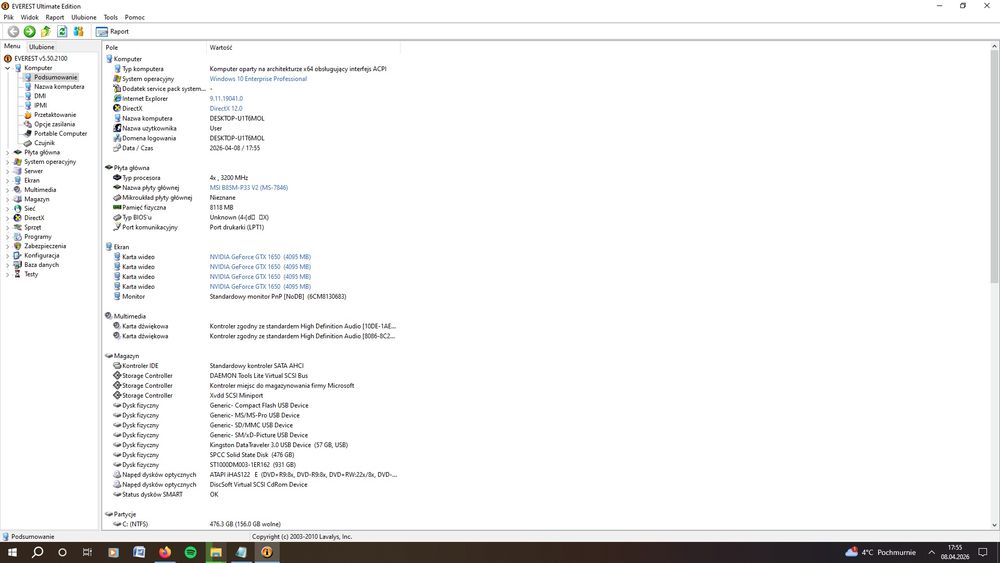
Task: Expand the DirectX branch arrow
Action: point(8,218)
